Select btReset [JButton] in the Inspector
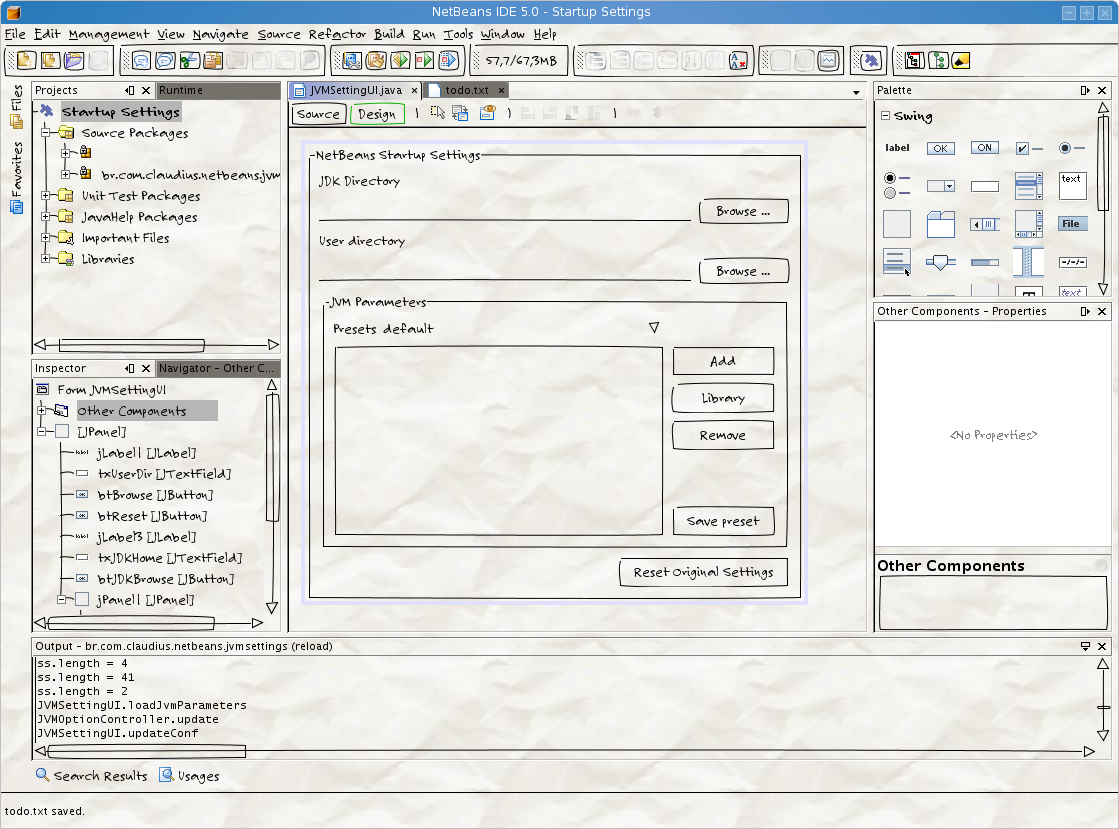The height and width of the screenshot is (829, 1119). [x=152, y=516]
